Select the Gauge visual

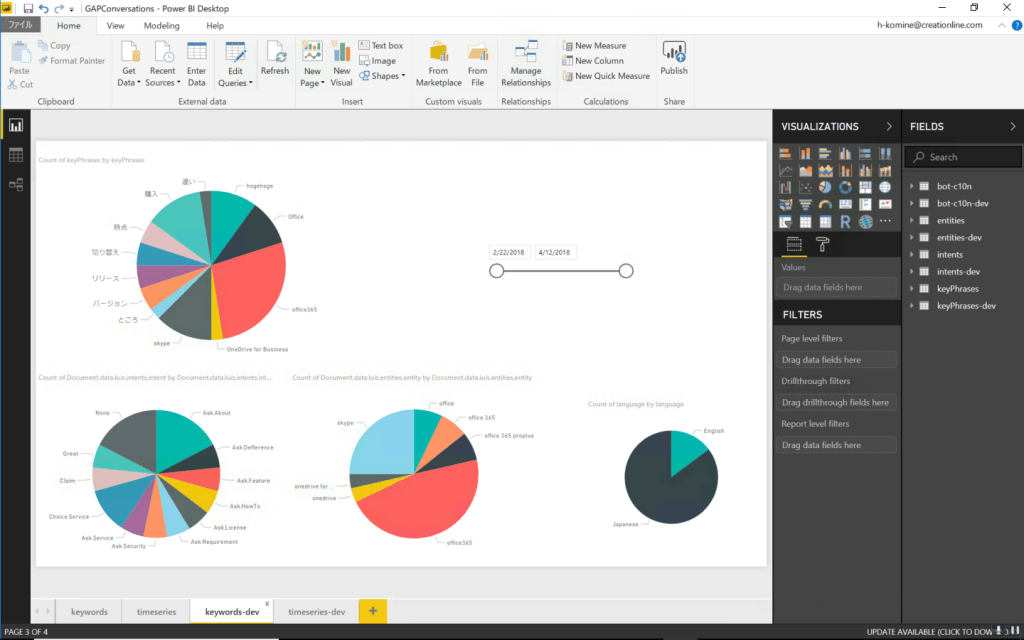[825, 204]
